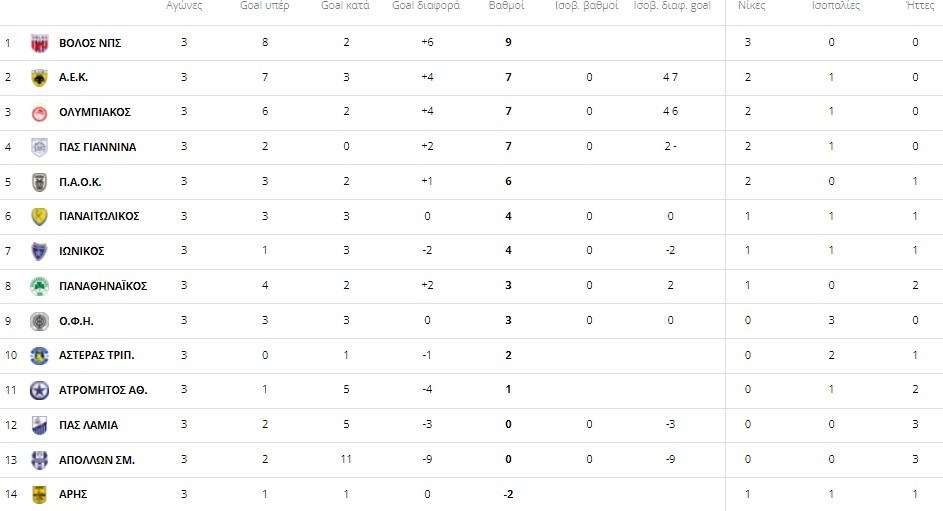The width and height of the screenshot is (943, 511).
Task: Click the Νίκες column header
Action: 747,6
